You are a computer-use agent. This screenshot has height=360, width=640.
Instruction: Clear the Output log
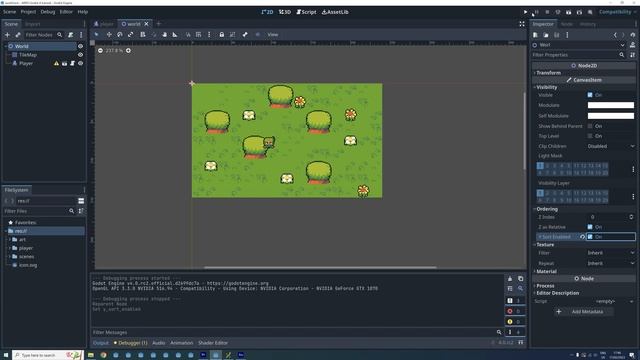pos(510,279)
